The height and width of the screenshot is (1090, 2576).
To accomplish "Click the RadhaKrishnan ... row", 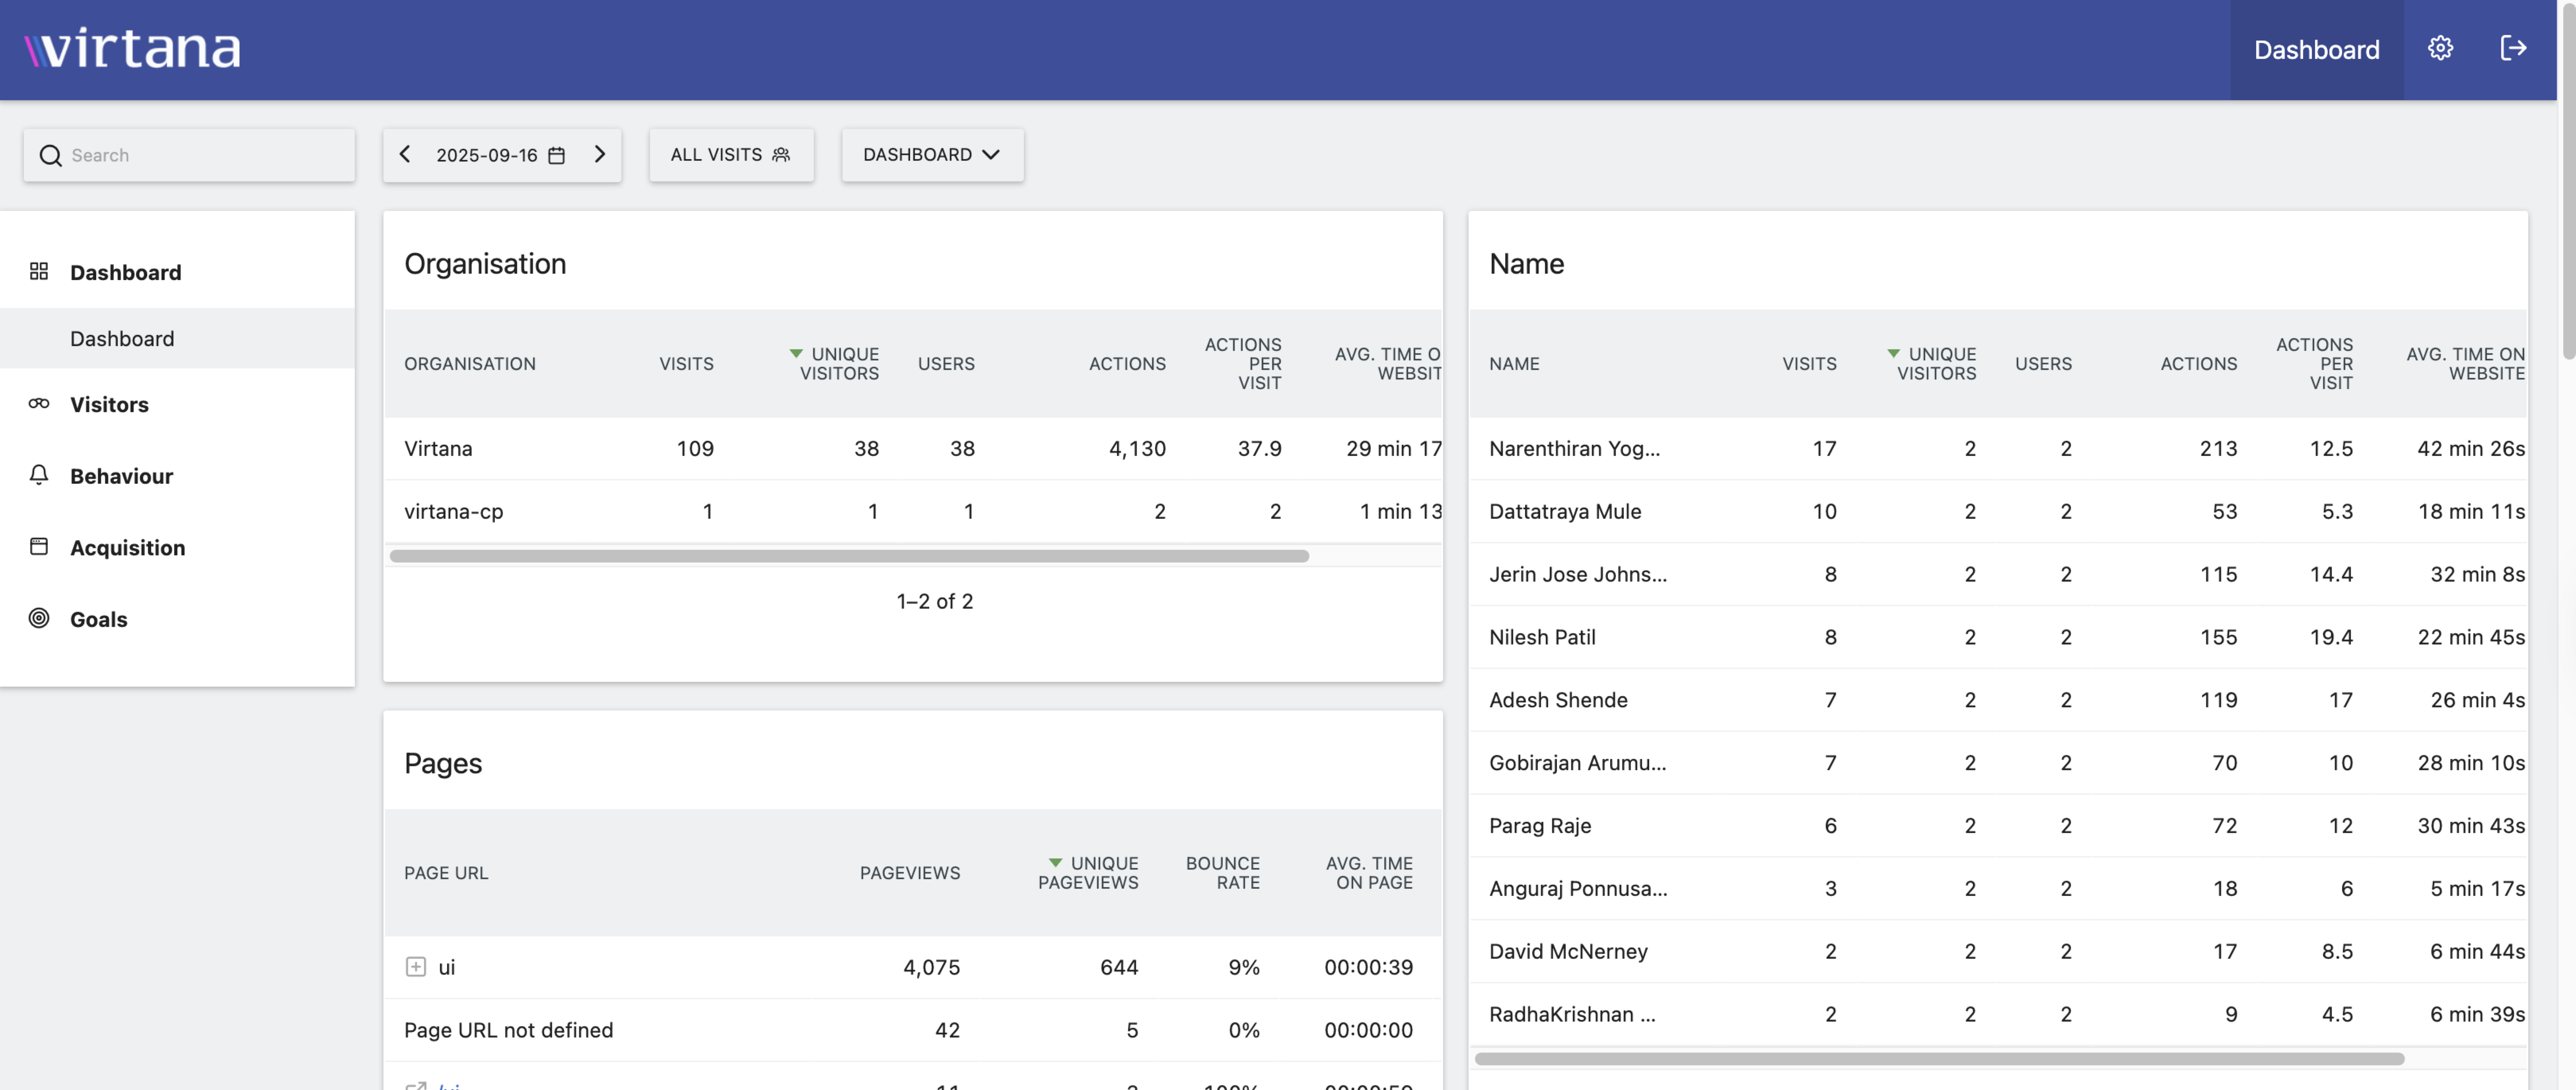I will [1998, 1015].
